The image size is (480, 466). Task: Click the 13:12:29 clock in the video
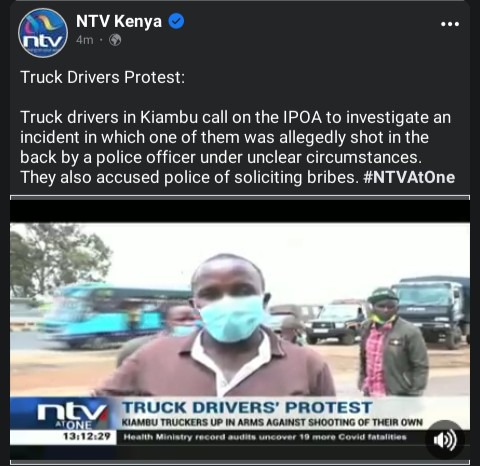click(87, 436)
